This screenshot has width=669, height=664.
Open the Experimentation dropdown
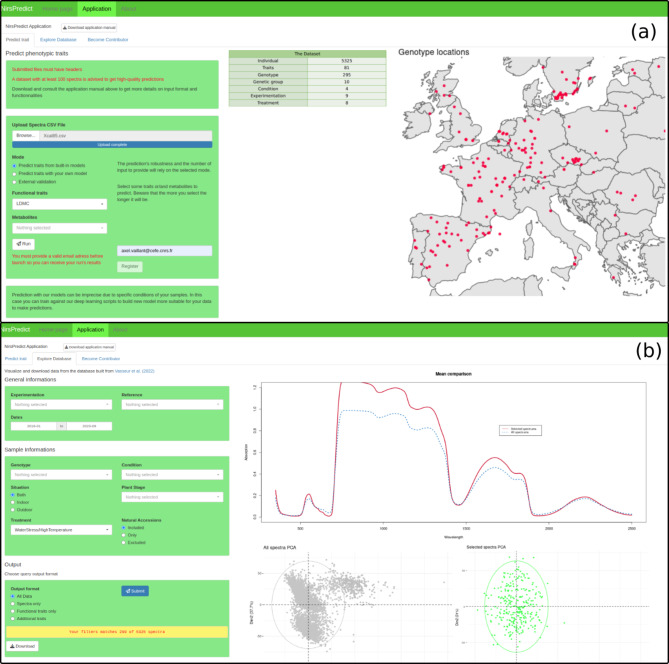tap(60, 405)
